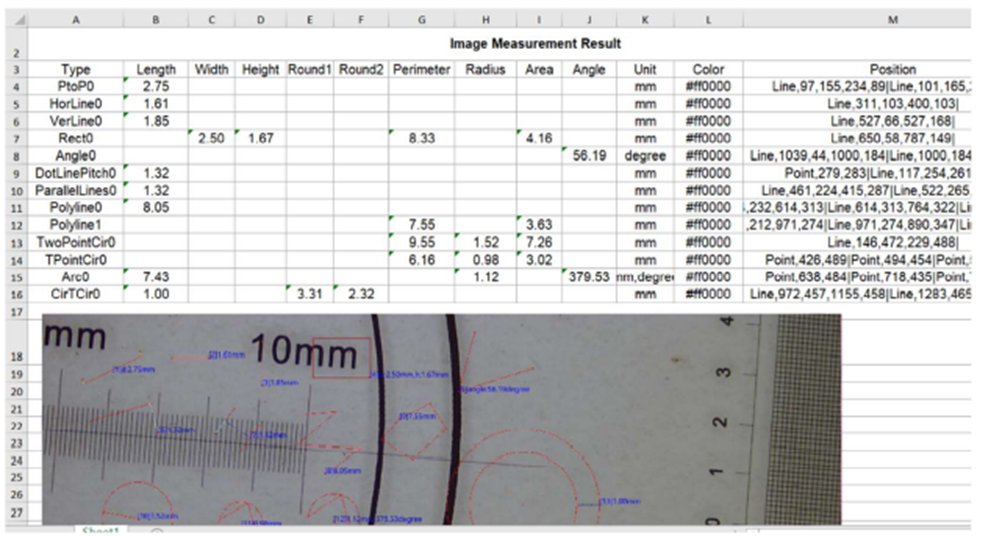991x536 pixels.
Task: Select the Polyline1 cell
Action: point(76,224)
